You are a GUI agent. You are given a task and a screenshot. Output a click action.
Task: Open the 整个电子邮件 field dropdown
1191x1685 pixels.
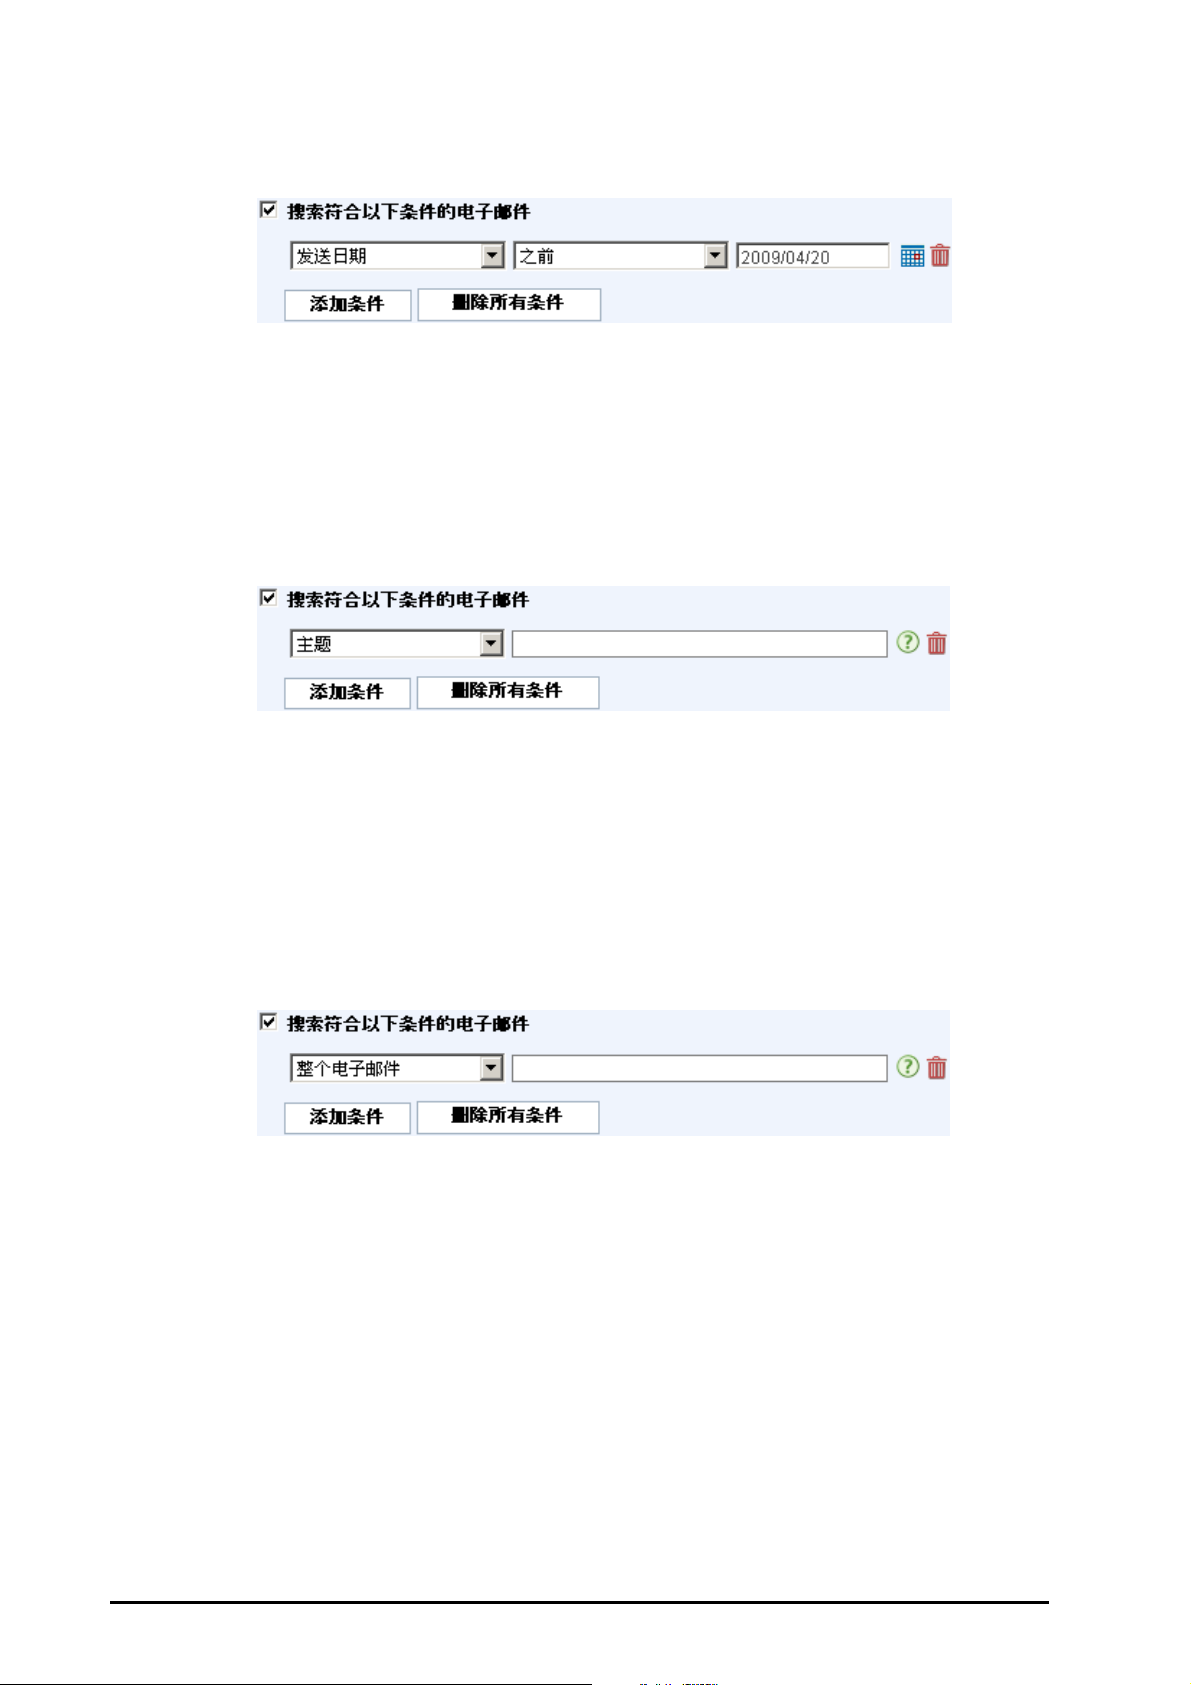tap(398, 1068)
